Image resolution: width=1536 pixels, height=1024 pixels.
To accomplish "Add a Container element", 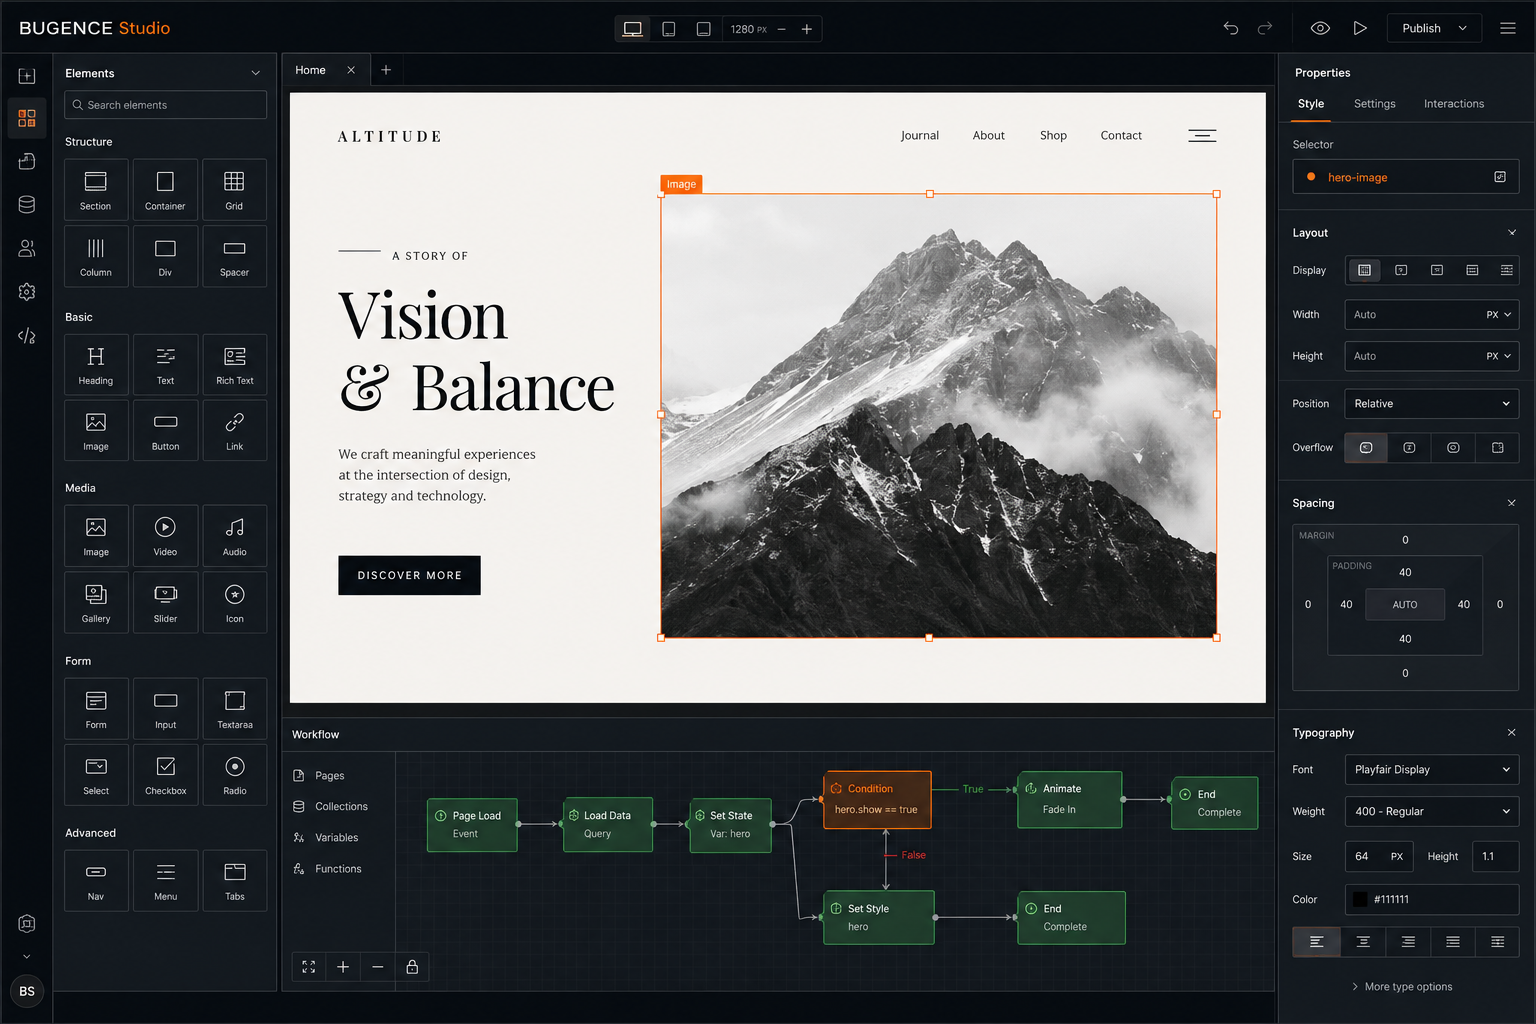I will pyautogui.click(x=165, y=189).
